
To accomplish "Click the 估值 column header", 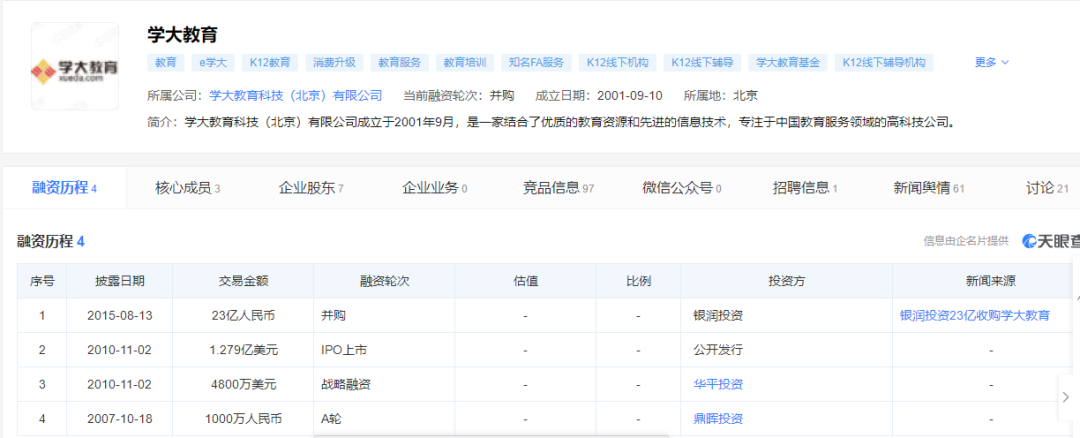I will coord(526,281).
